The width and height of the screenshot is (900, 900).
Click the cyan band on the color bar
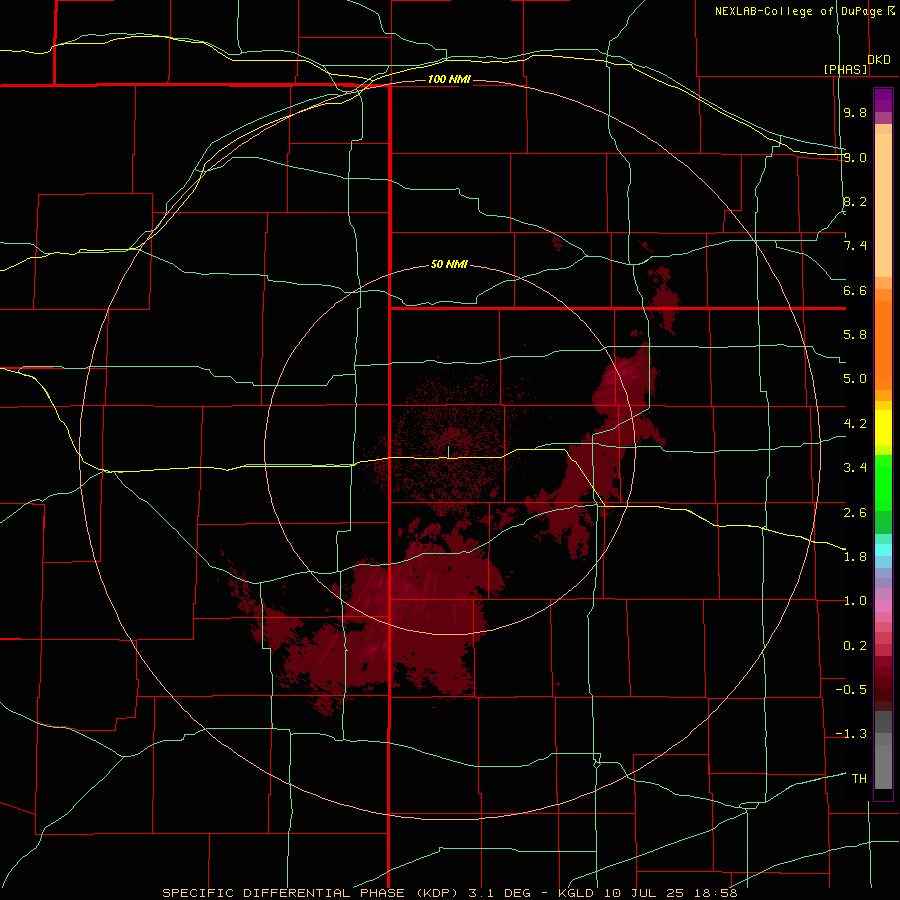click(x=883, y=550)
